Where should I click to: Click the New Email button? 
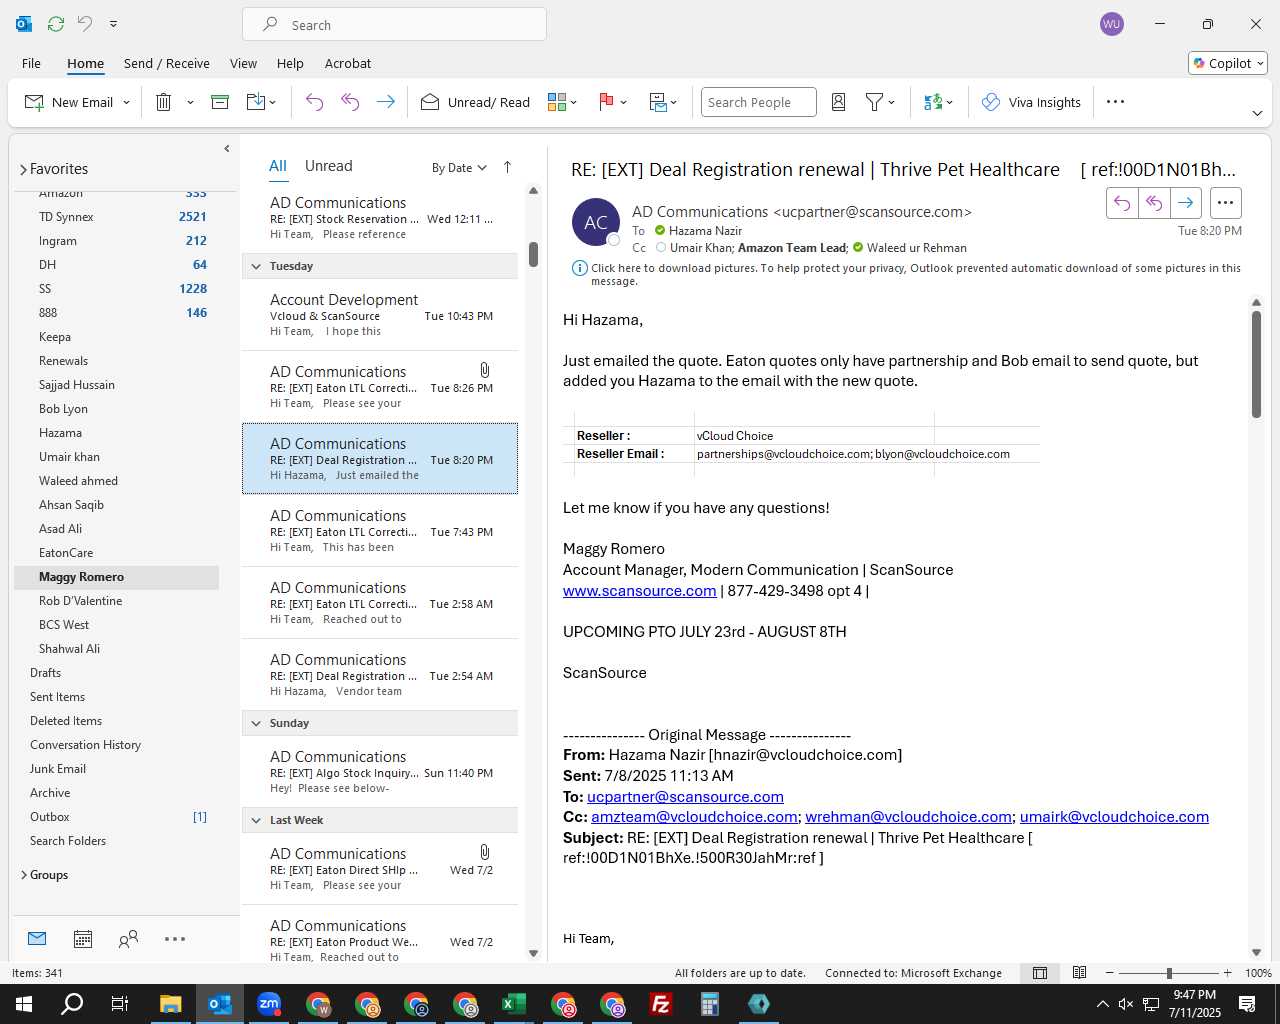(x=68, y=102)
